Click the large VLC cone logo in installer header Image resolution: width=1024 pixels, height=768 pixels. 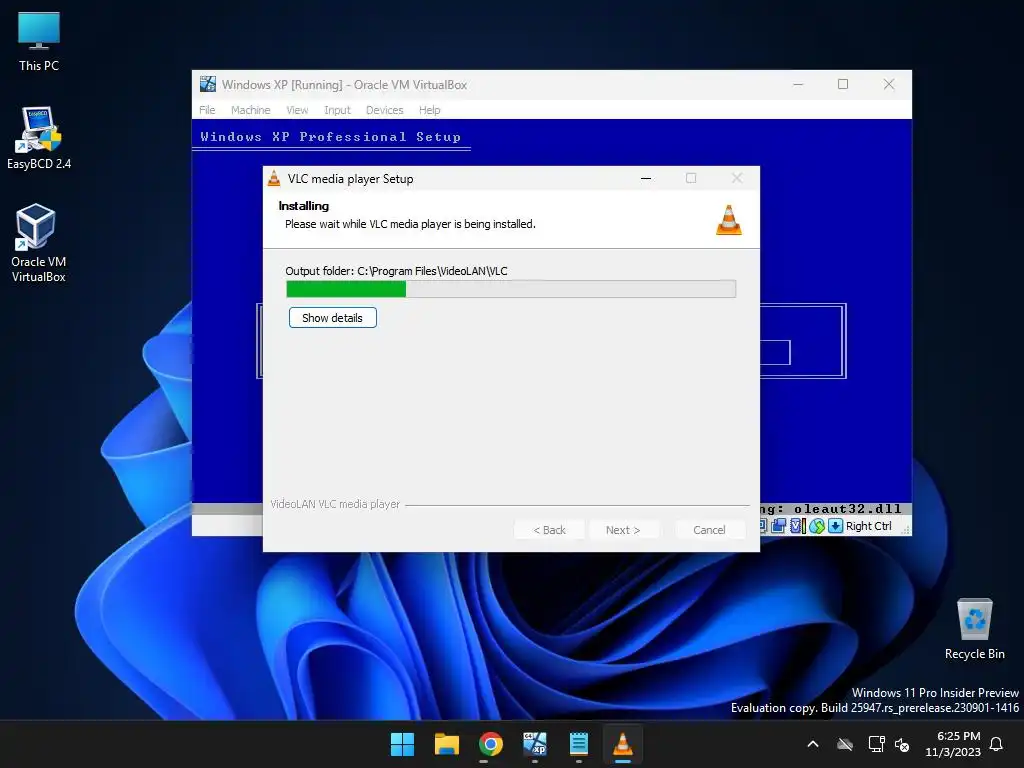point(729,220)
